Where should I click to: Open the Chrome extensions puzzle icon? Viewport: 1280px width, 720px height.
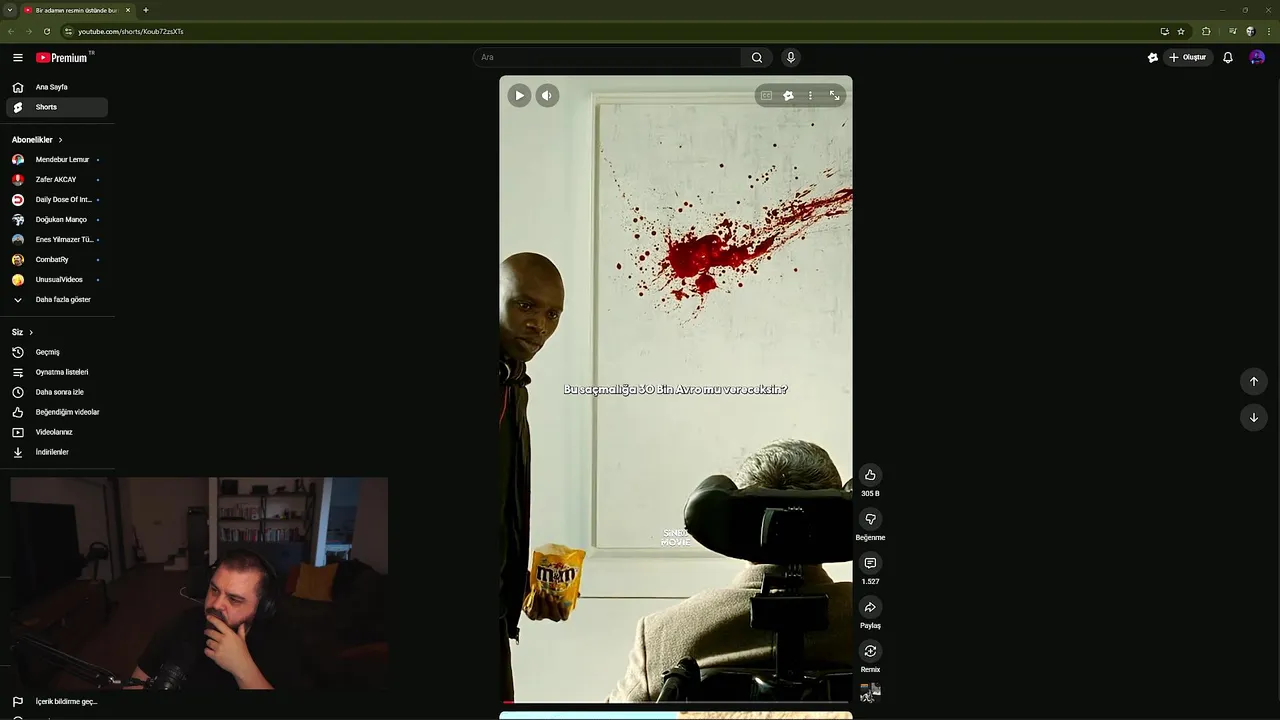point(1206,31)
